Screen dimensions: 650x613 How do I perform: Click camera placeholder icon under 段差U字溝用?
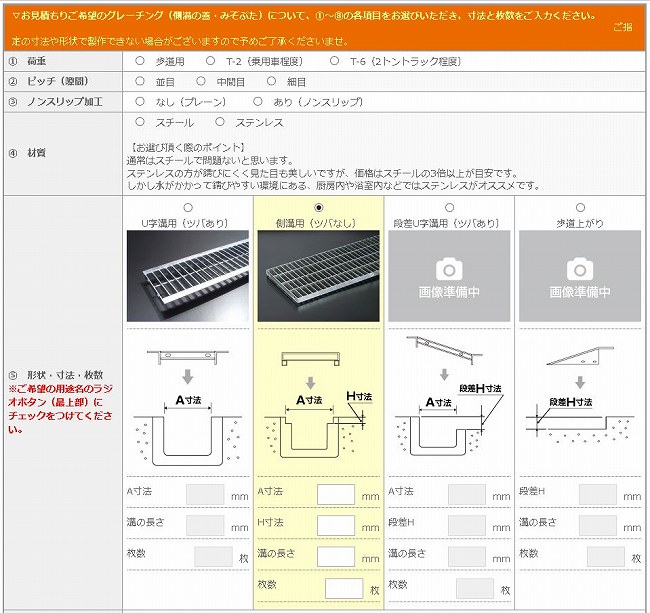pyautogui.click(x=449, y=268)
